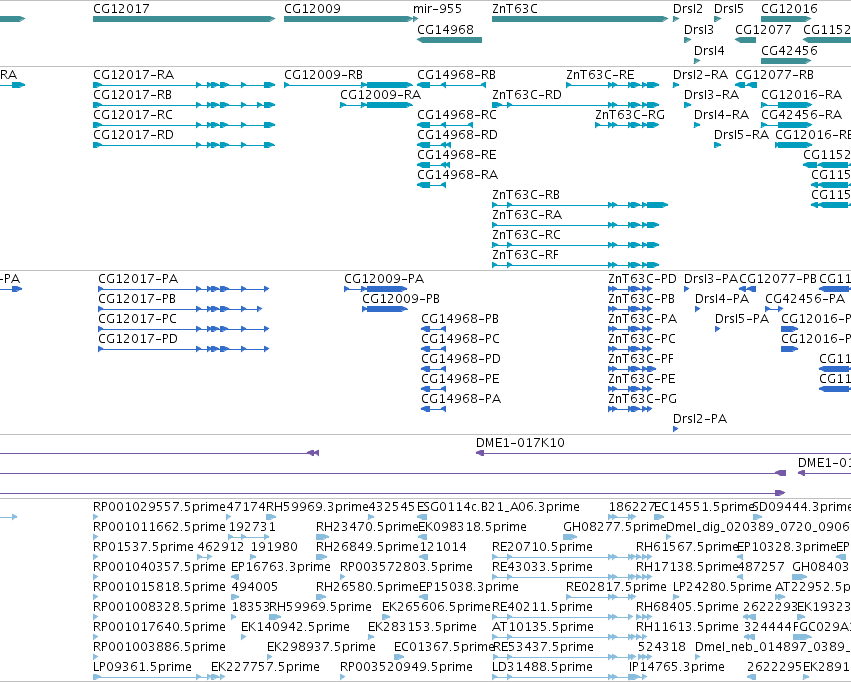The image size is (851, 682).
Task: Open the Drsl4 gene label
Action: click(709, 51)
